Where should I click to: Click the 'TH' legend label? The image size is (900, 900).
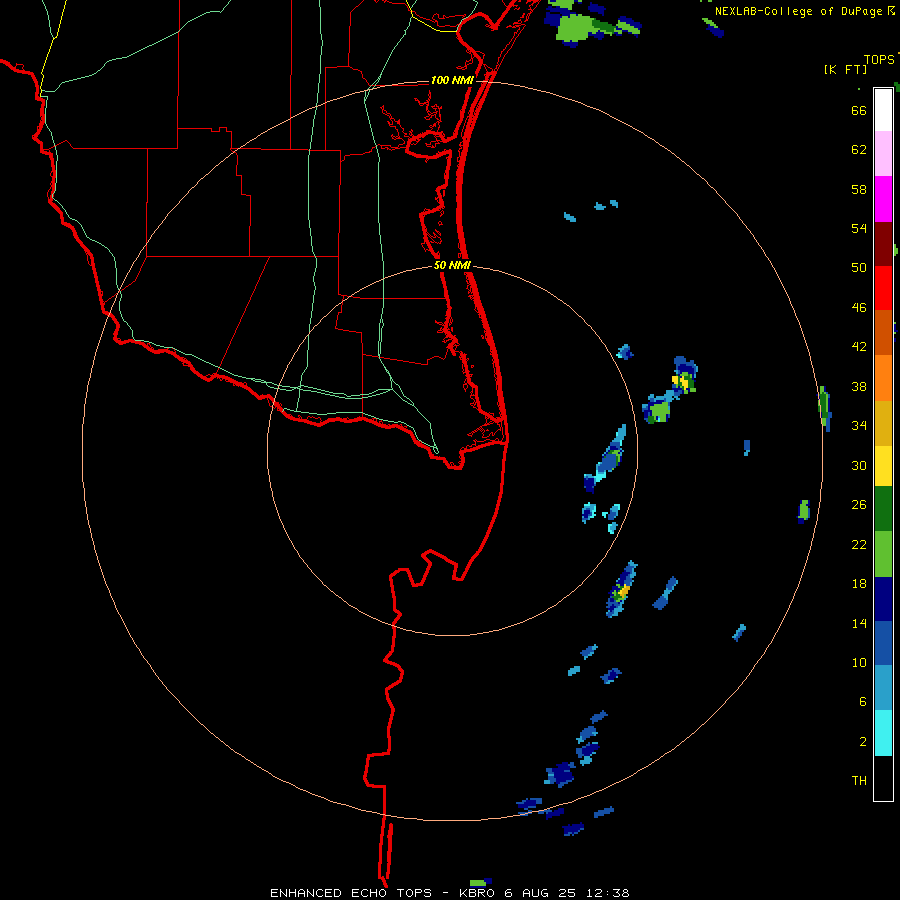(x=859, y=781)
